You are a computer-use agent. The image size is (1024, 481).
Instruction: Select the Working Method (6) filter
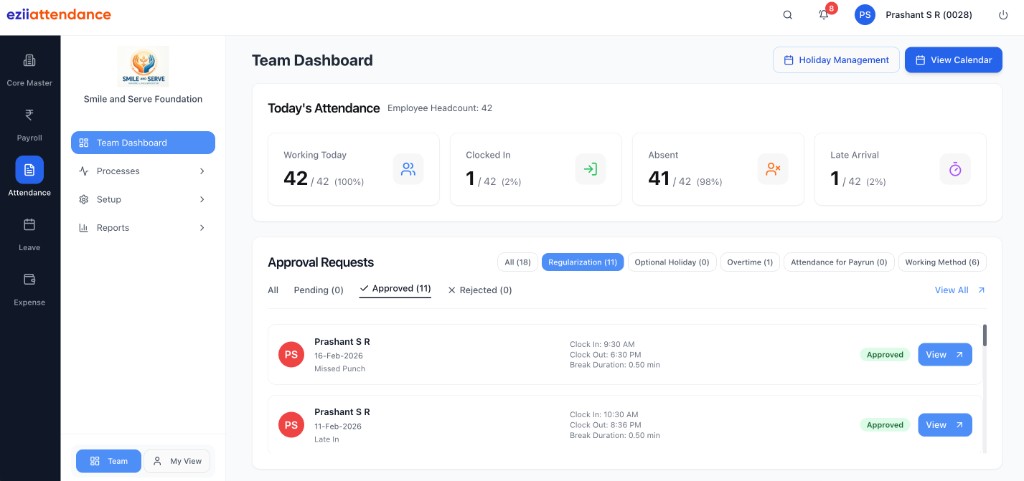(x=942, y=262)
